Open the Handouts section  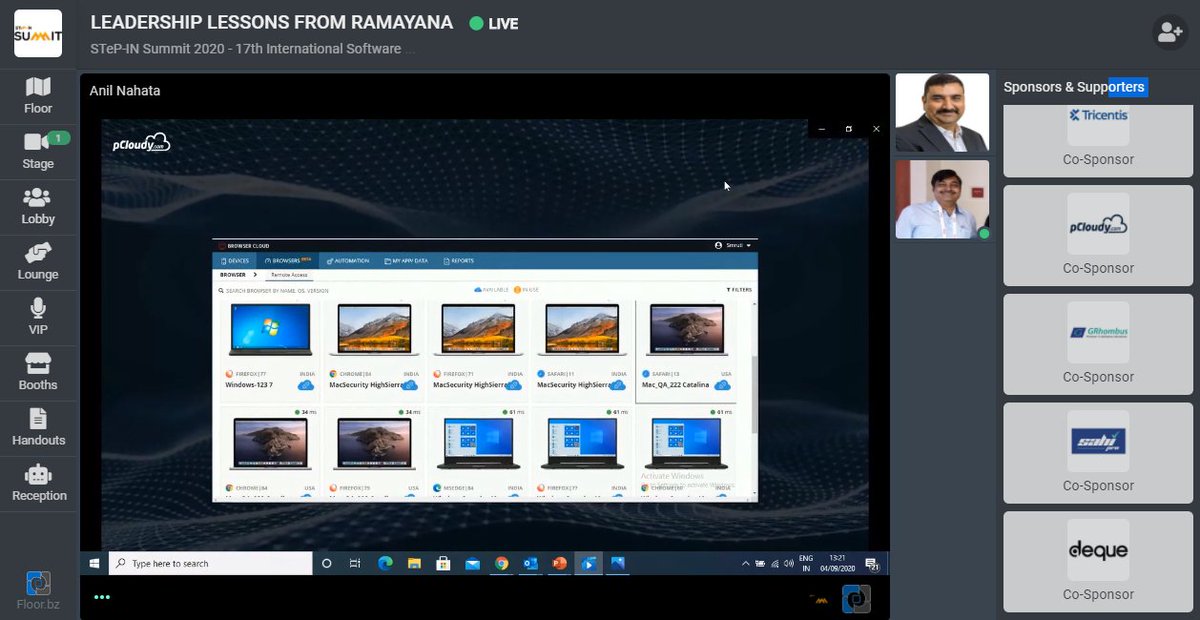point(38,428)
